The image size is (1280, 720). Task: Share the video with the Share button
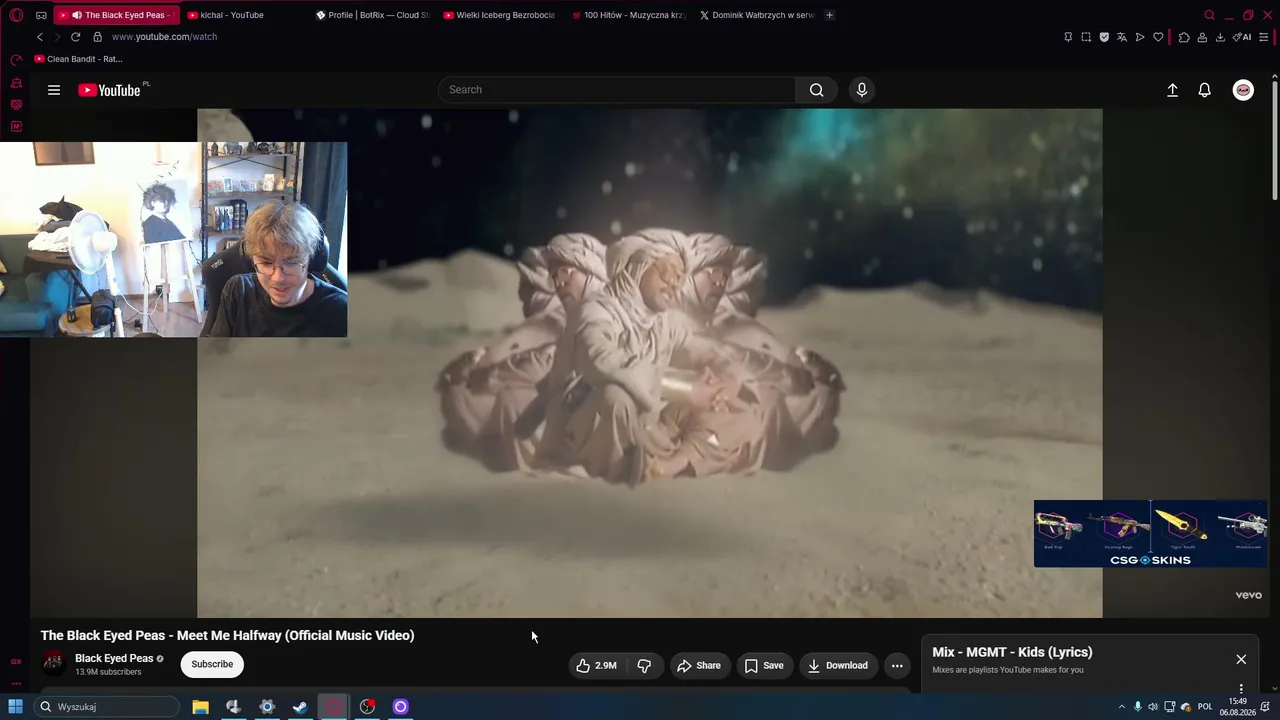(698, 666)
